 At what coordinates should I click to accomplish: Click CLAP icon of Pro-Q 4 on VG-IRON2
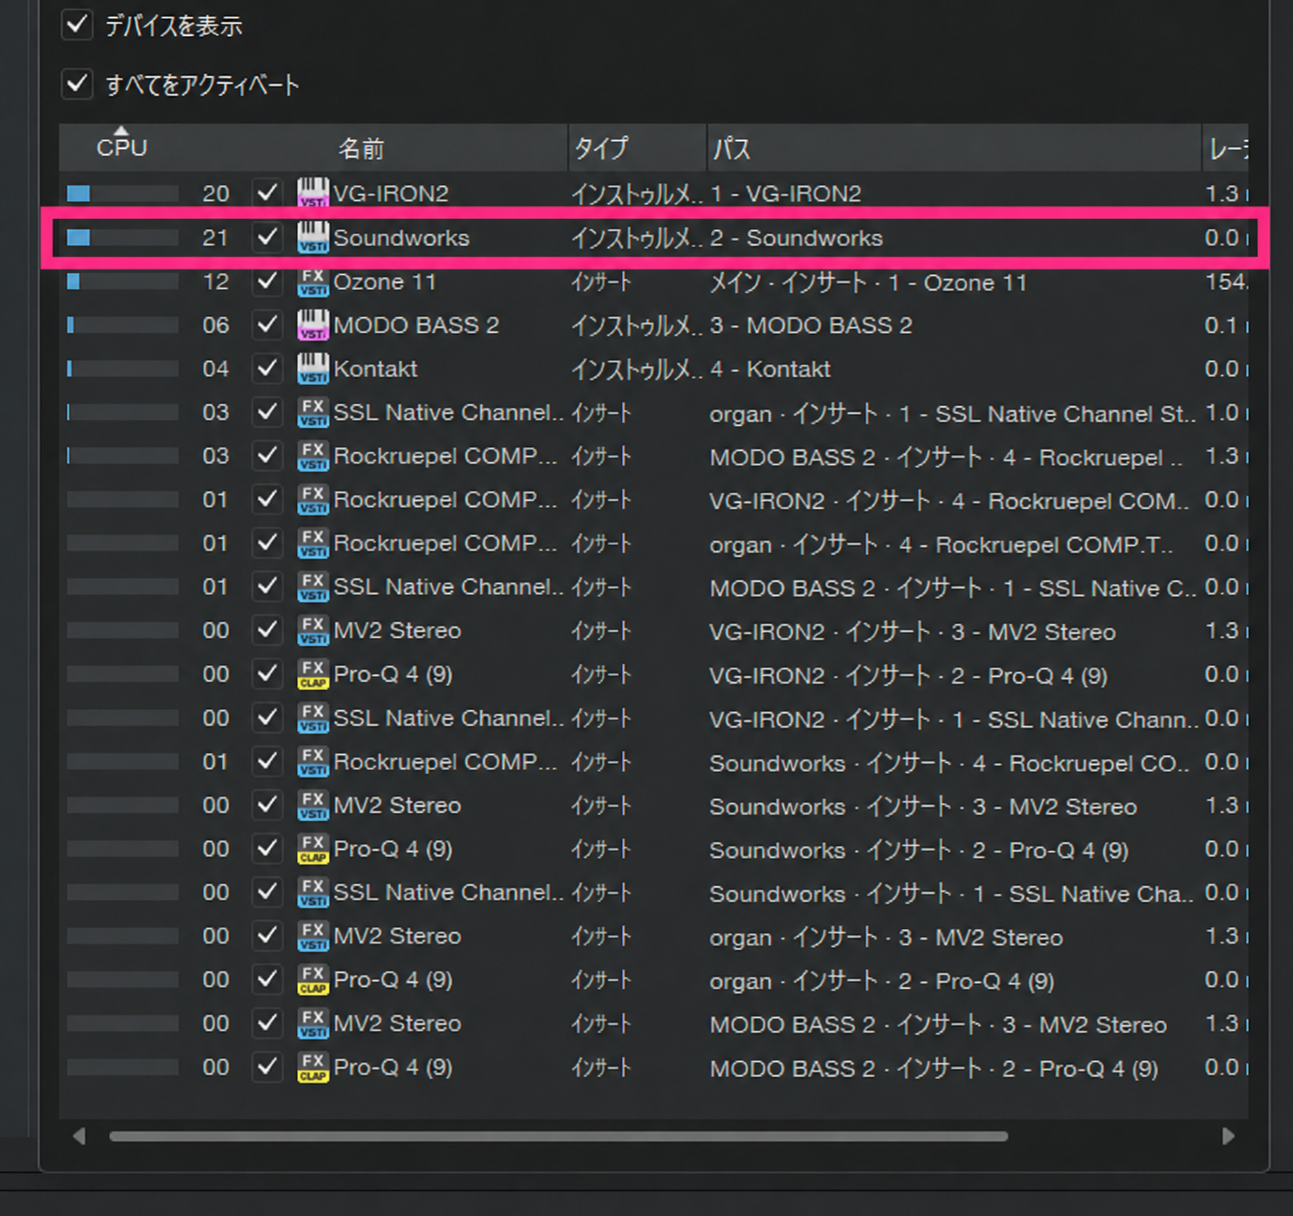pos(313,674)
